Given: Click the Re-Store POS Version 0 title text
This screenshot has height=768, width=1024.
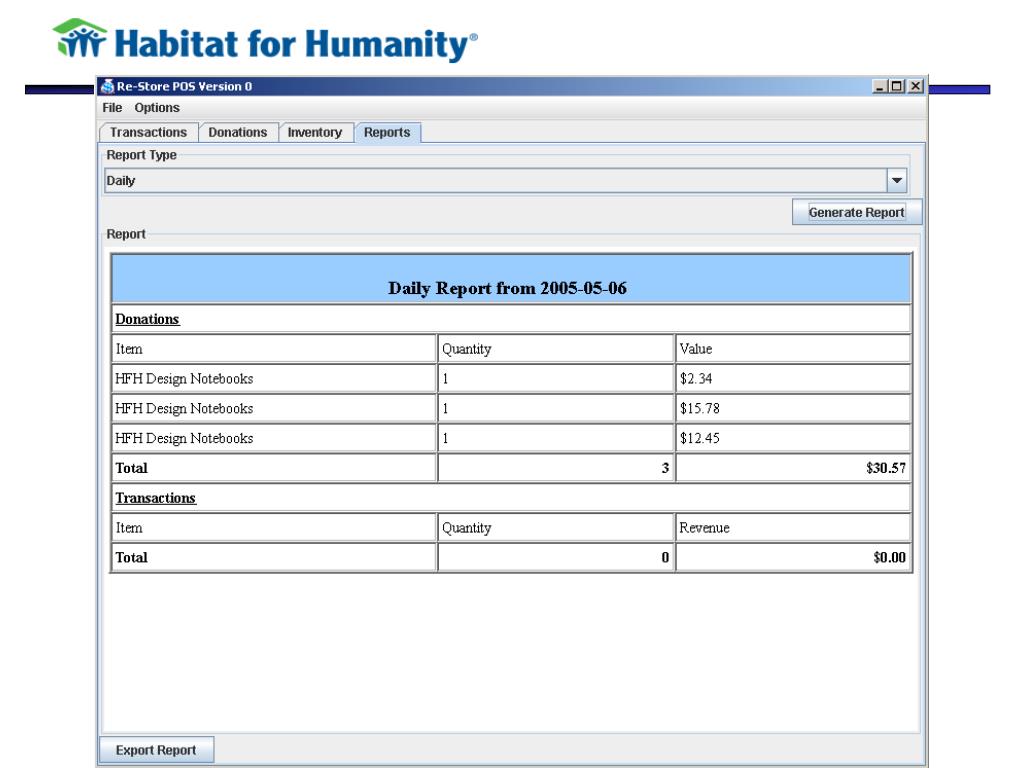Looking at the screenshot, I should pyautogui.click(x=184, y=86).
